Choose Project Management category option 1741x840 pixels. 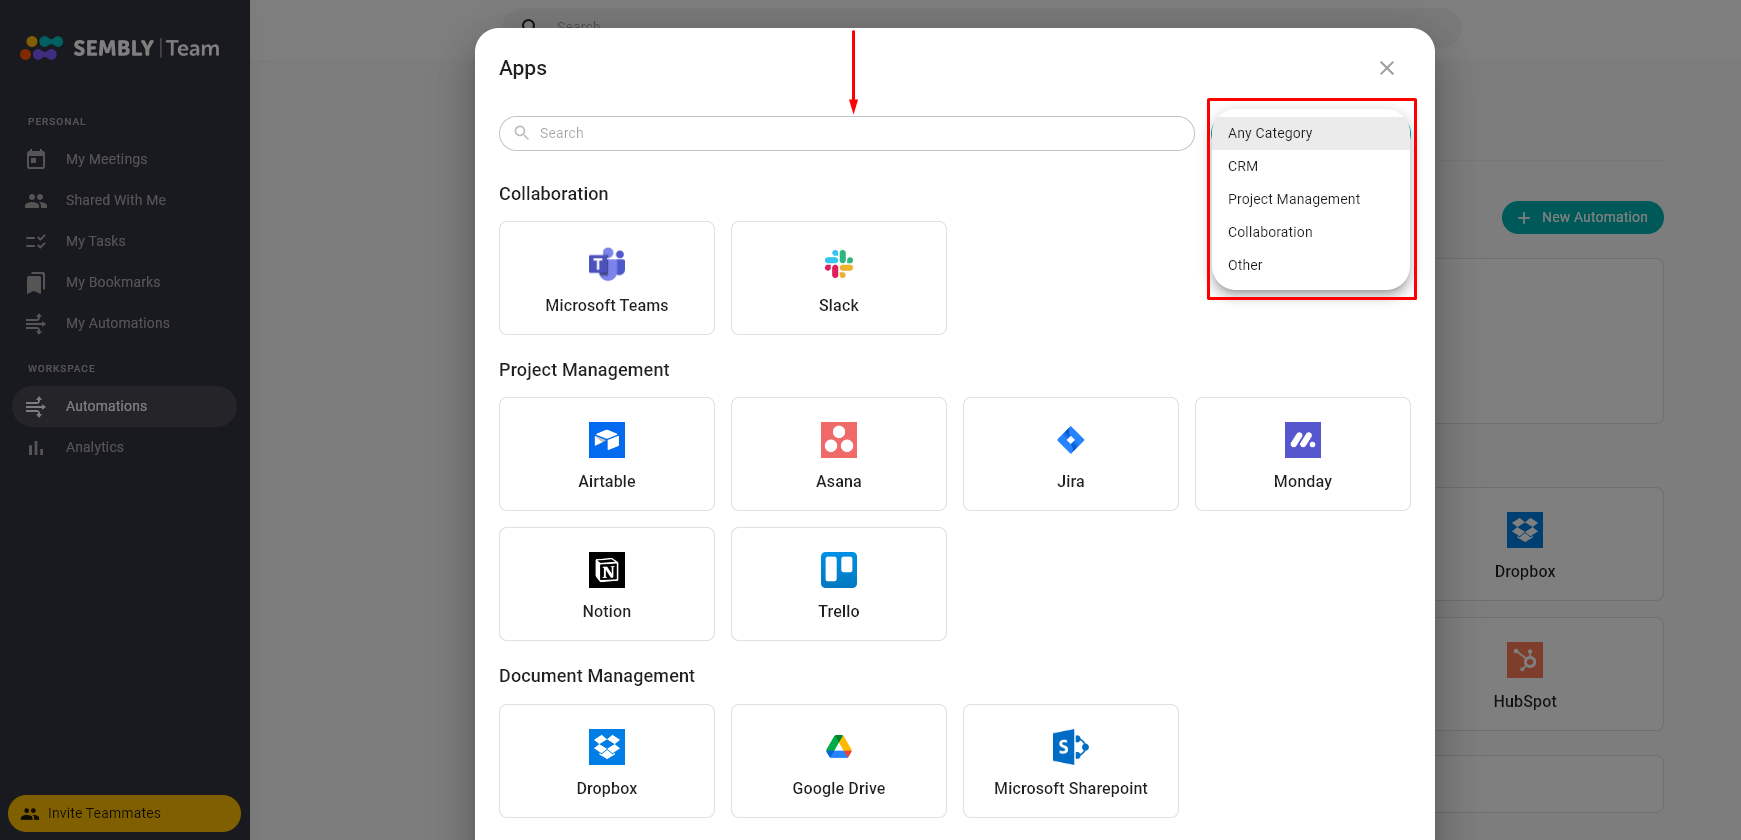tap(1311, 199)
